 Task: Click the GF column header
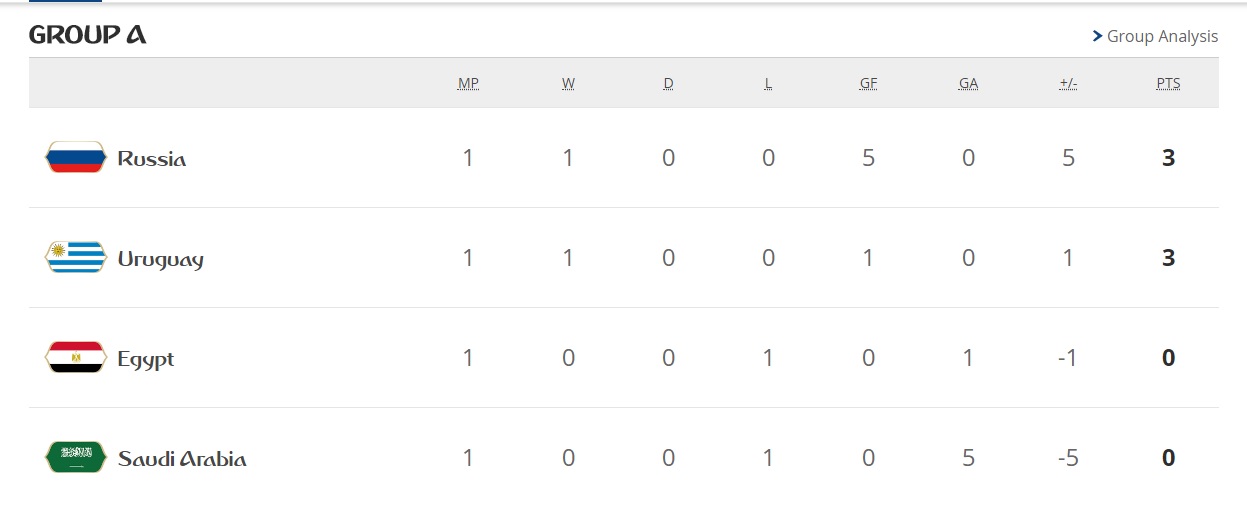point(868,83)
